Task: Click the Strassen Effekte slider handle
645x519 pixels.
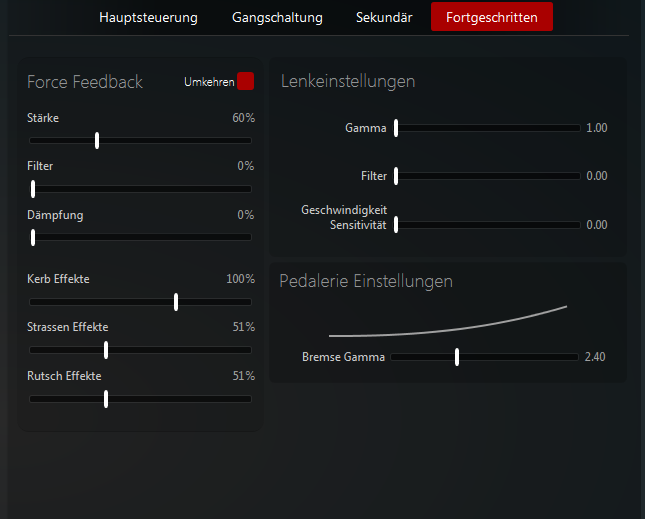Action: (106, 349)
